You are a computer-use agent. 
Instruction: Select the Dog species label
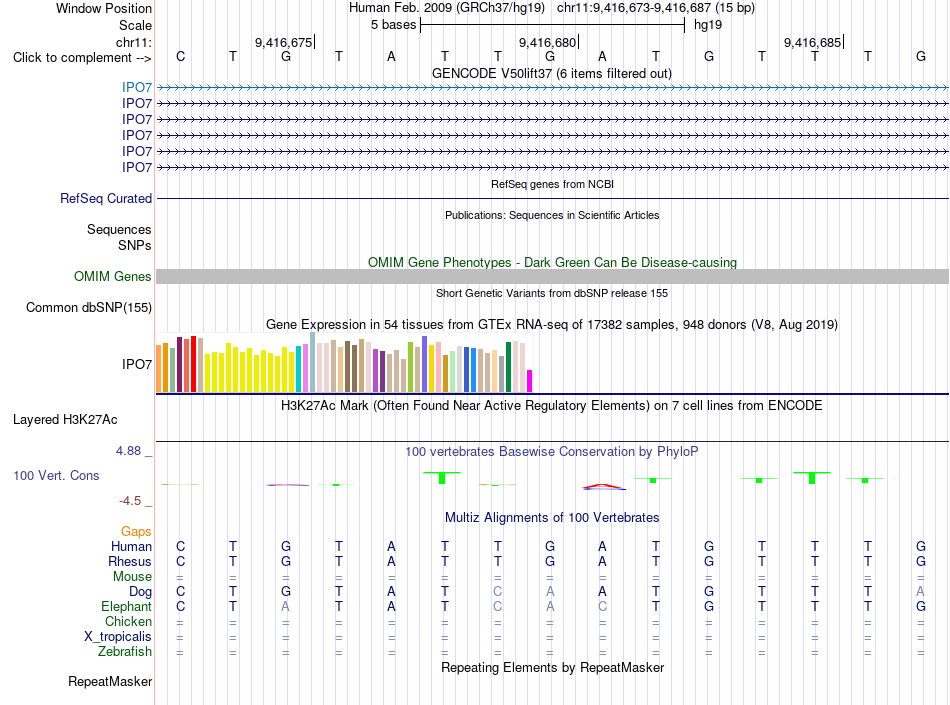[x=141, y=592]
